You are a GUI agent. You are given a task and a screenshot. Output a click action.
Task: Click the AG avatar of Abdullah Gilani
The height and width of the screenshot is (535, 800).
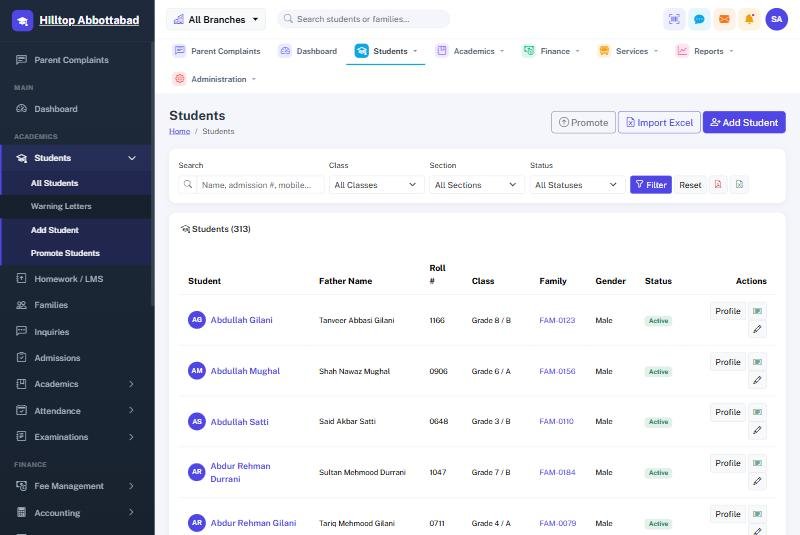tap(197, 320)
